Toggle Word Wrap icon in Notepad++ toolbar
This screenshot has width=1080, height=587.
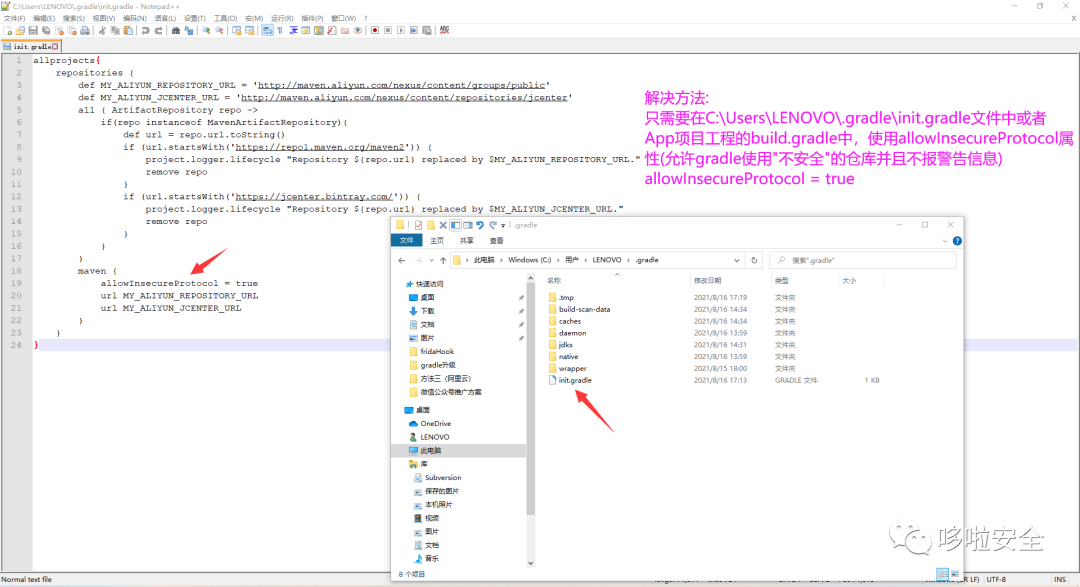point(267,30)
